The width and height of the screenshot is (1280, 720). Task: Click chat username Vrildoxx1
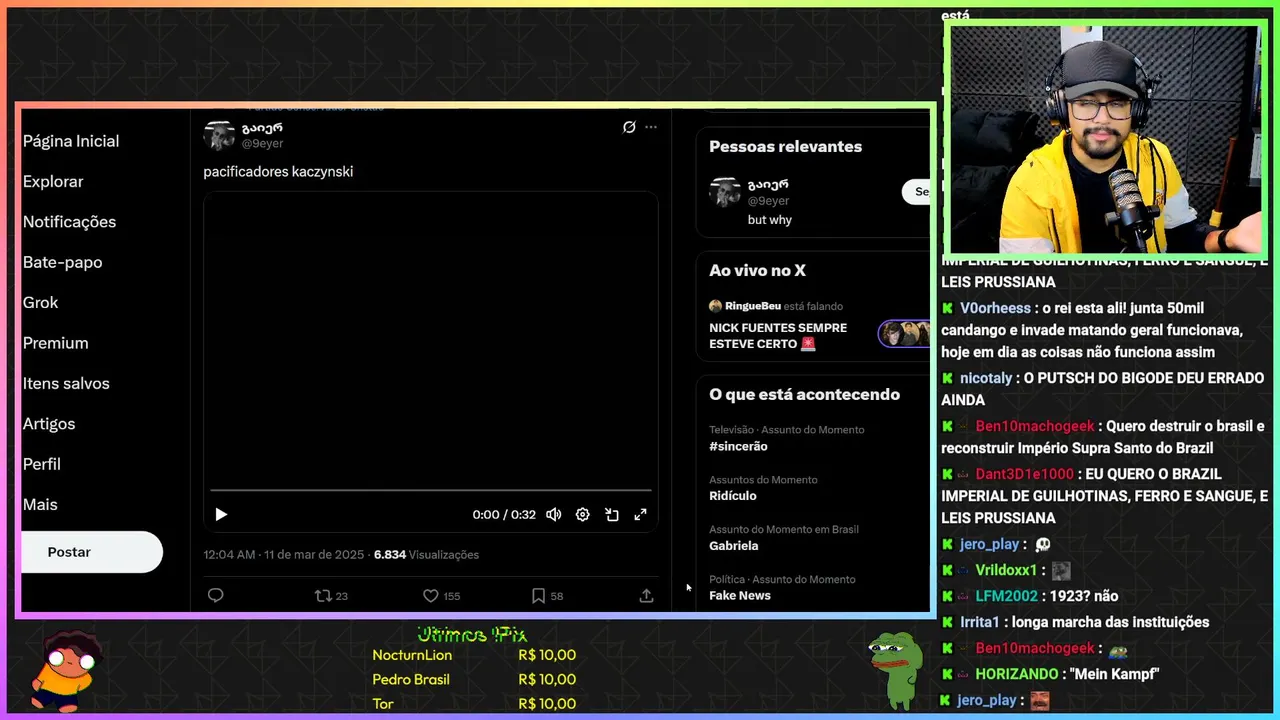[1006, 570]
